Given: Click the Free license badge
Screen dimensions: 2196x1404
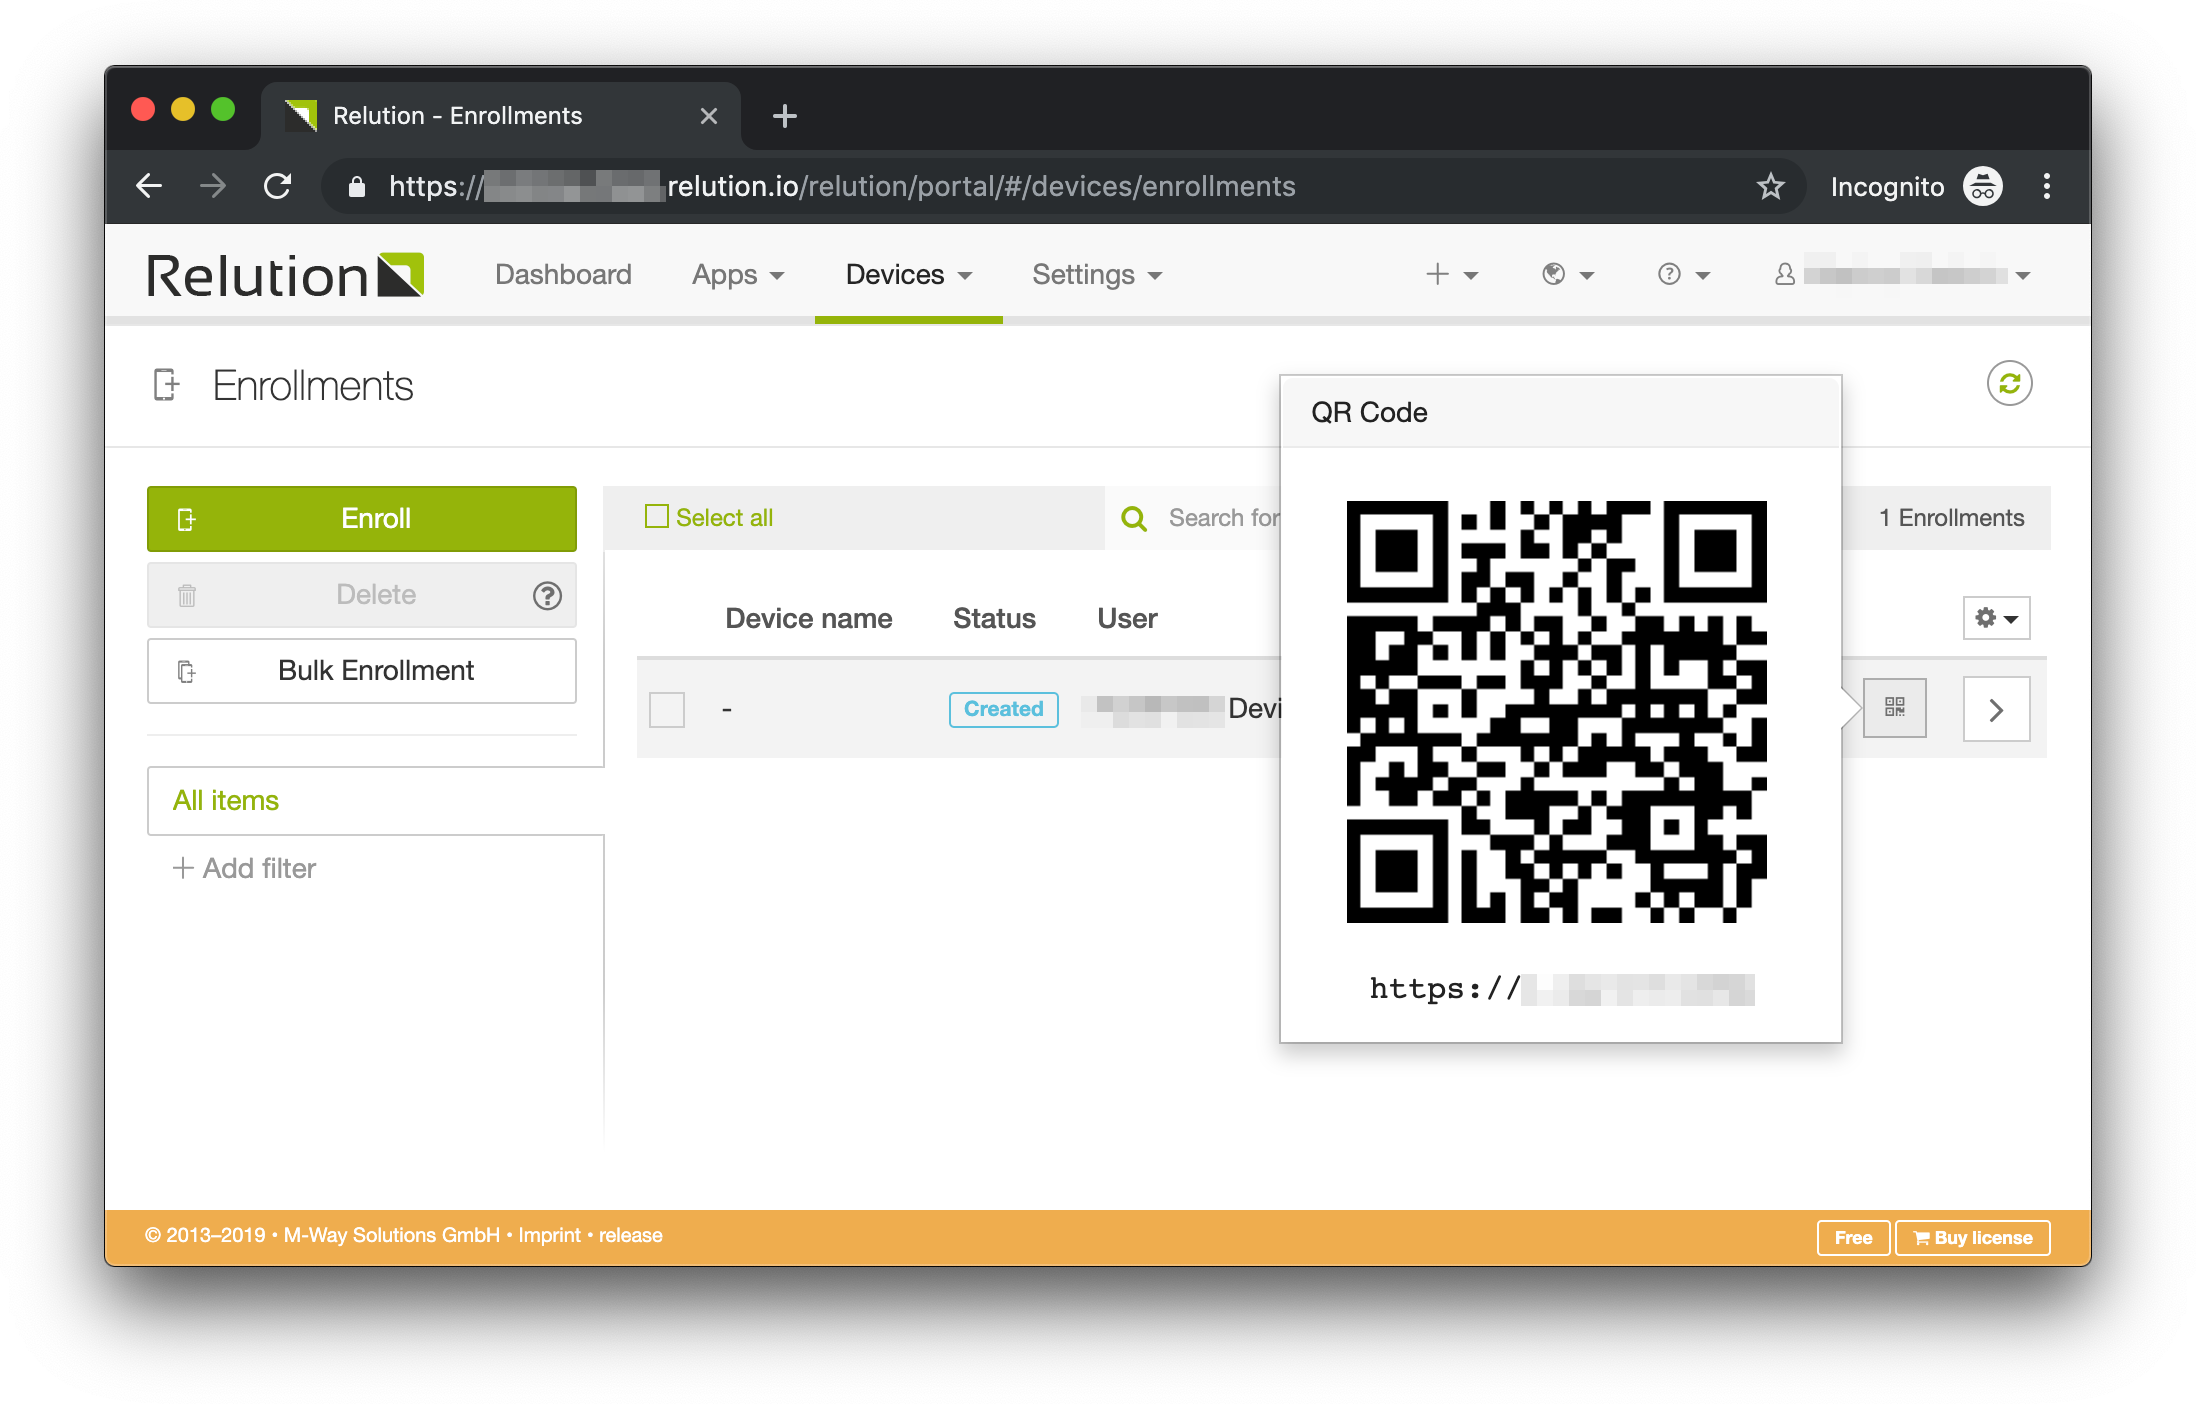Looking at the screenshot, I should pyautogui.click(x=1853, y=1237).
